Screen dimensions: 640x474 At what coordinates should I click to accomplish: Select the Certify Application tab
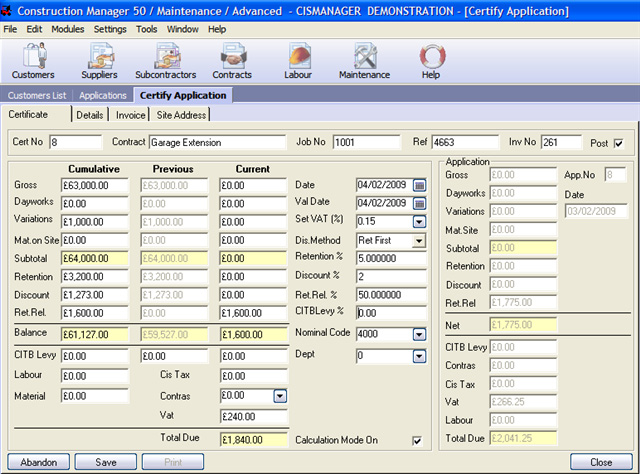pos(183,95)
